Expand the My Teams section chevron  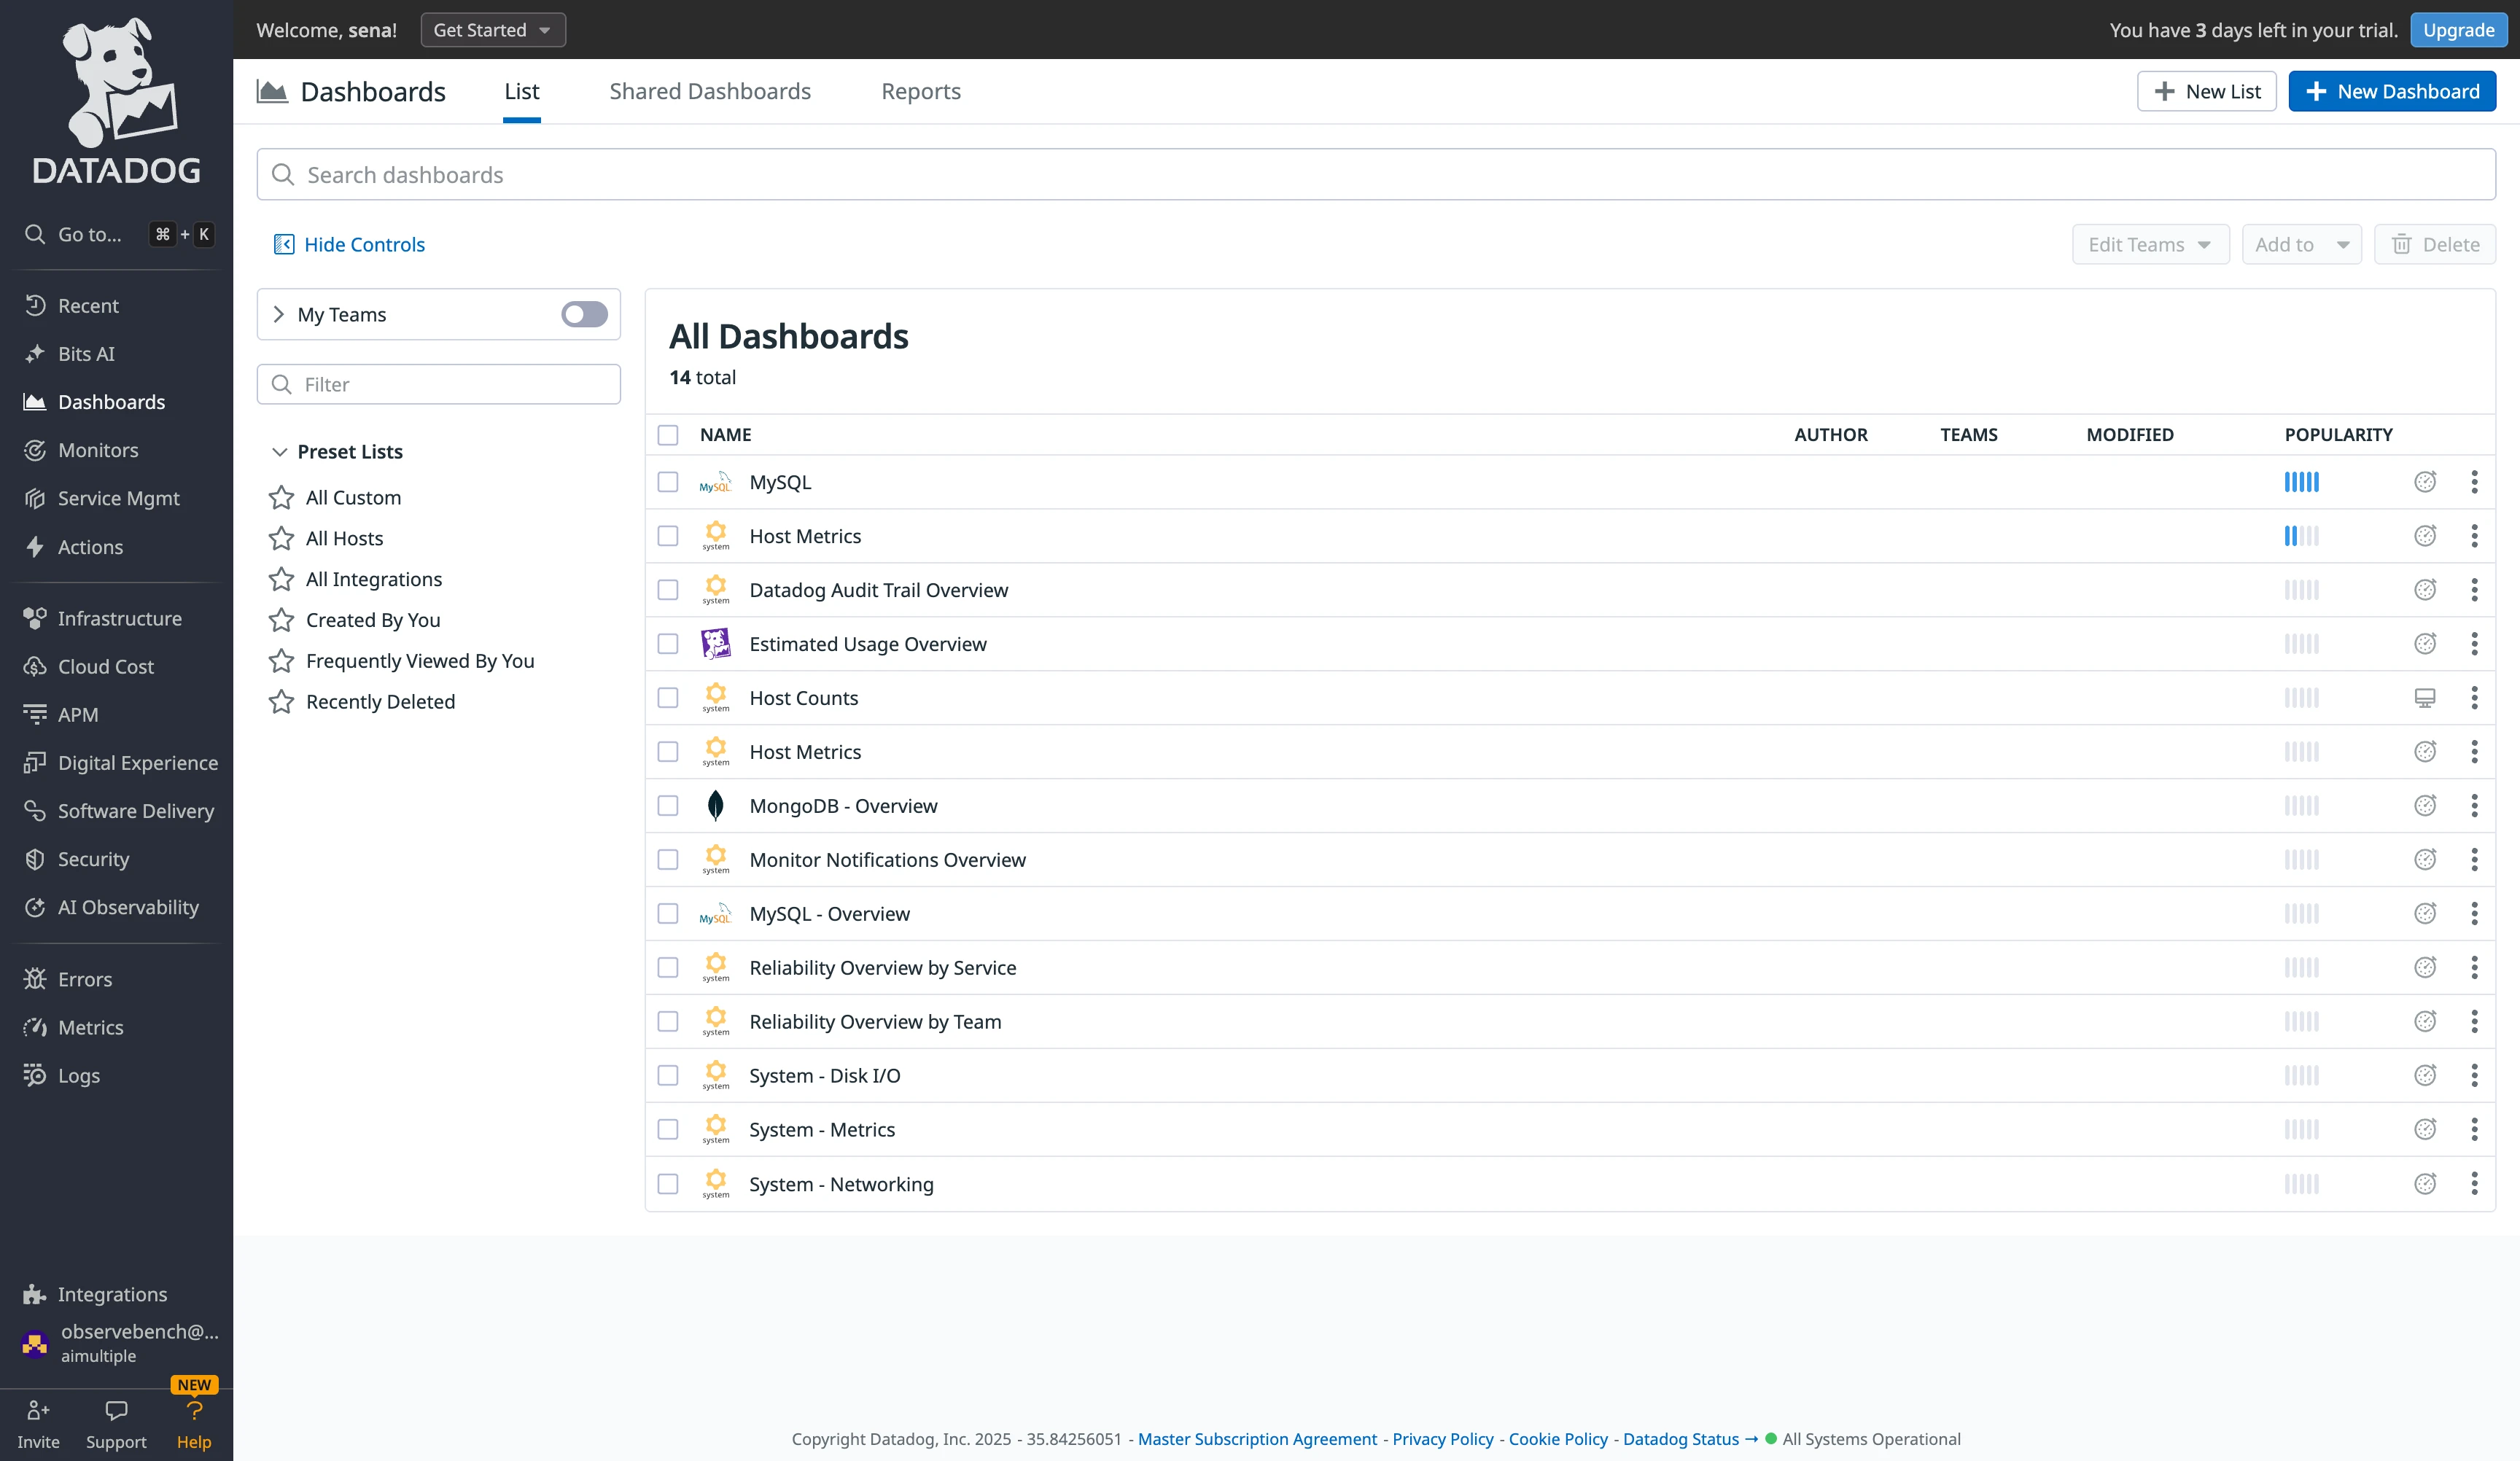tap(279, 314)
